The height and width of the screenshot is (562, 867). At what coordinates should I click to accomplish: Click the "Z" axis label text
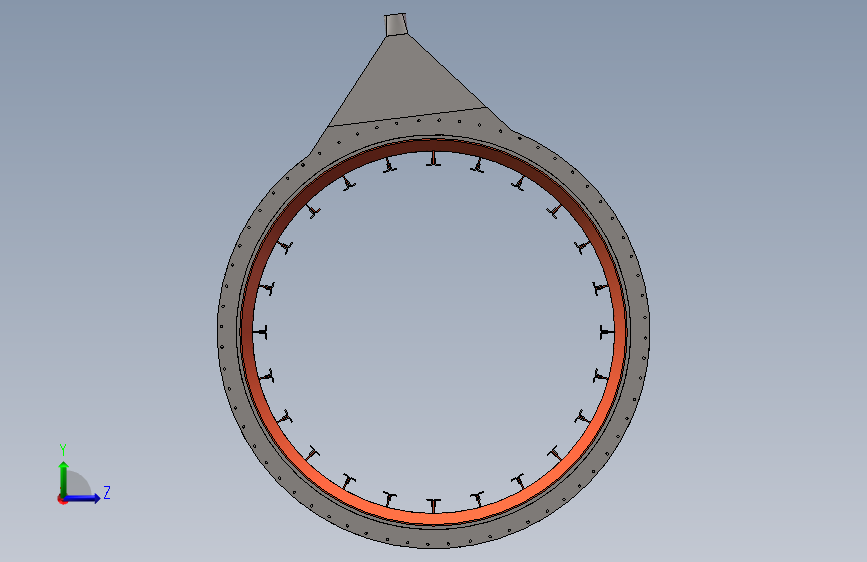(107, 492)
